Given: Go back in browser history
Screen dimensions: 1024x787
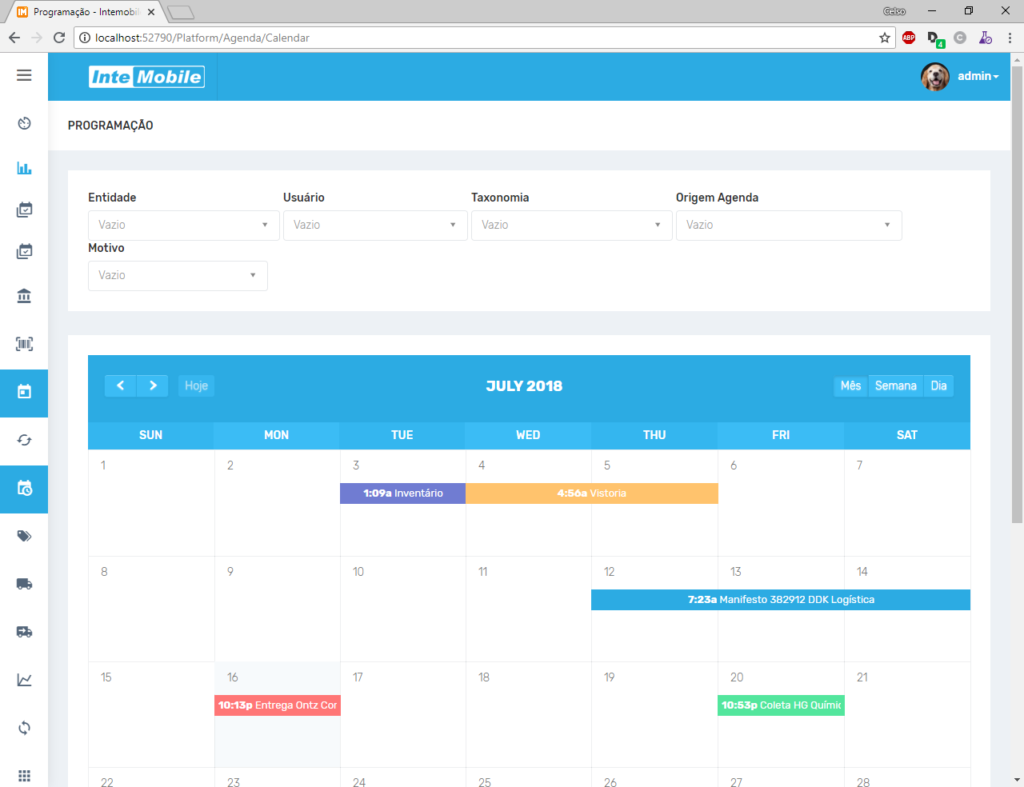Looking at the screenshot, I should coord(14,38).
